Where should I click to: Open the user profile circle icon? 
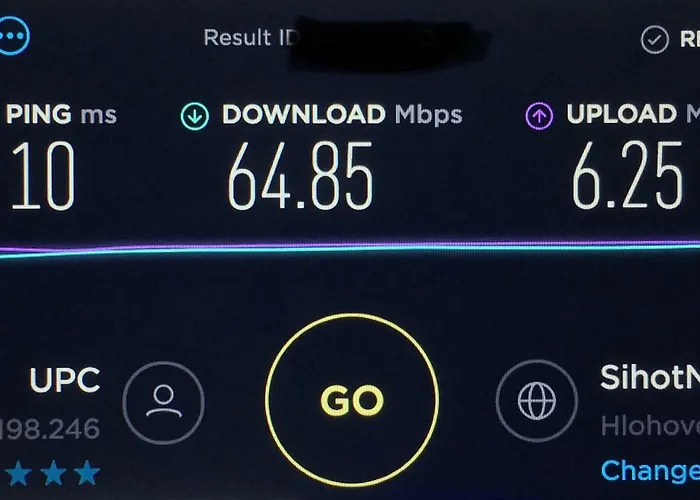point(164,403)
